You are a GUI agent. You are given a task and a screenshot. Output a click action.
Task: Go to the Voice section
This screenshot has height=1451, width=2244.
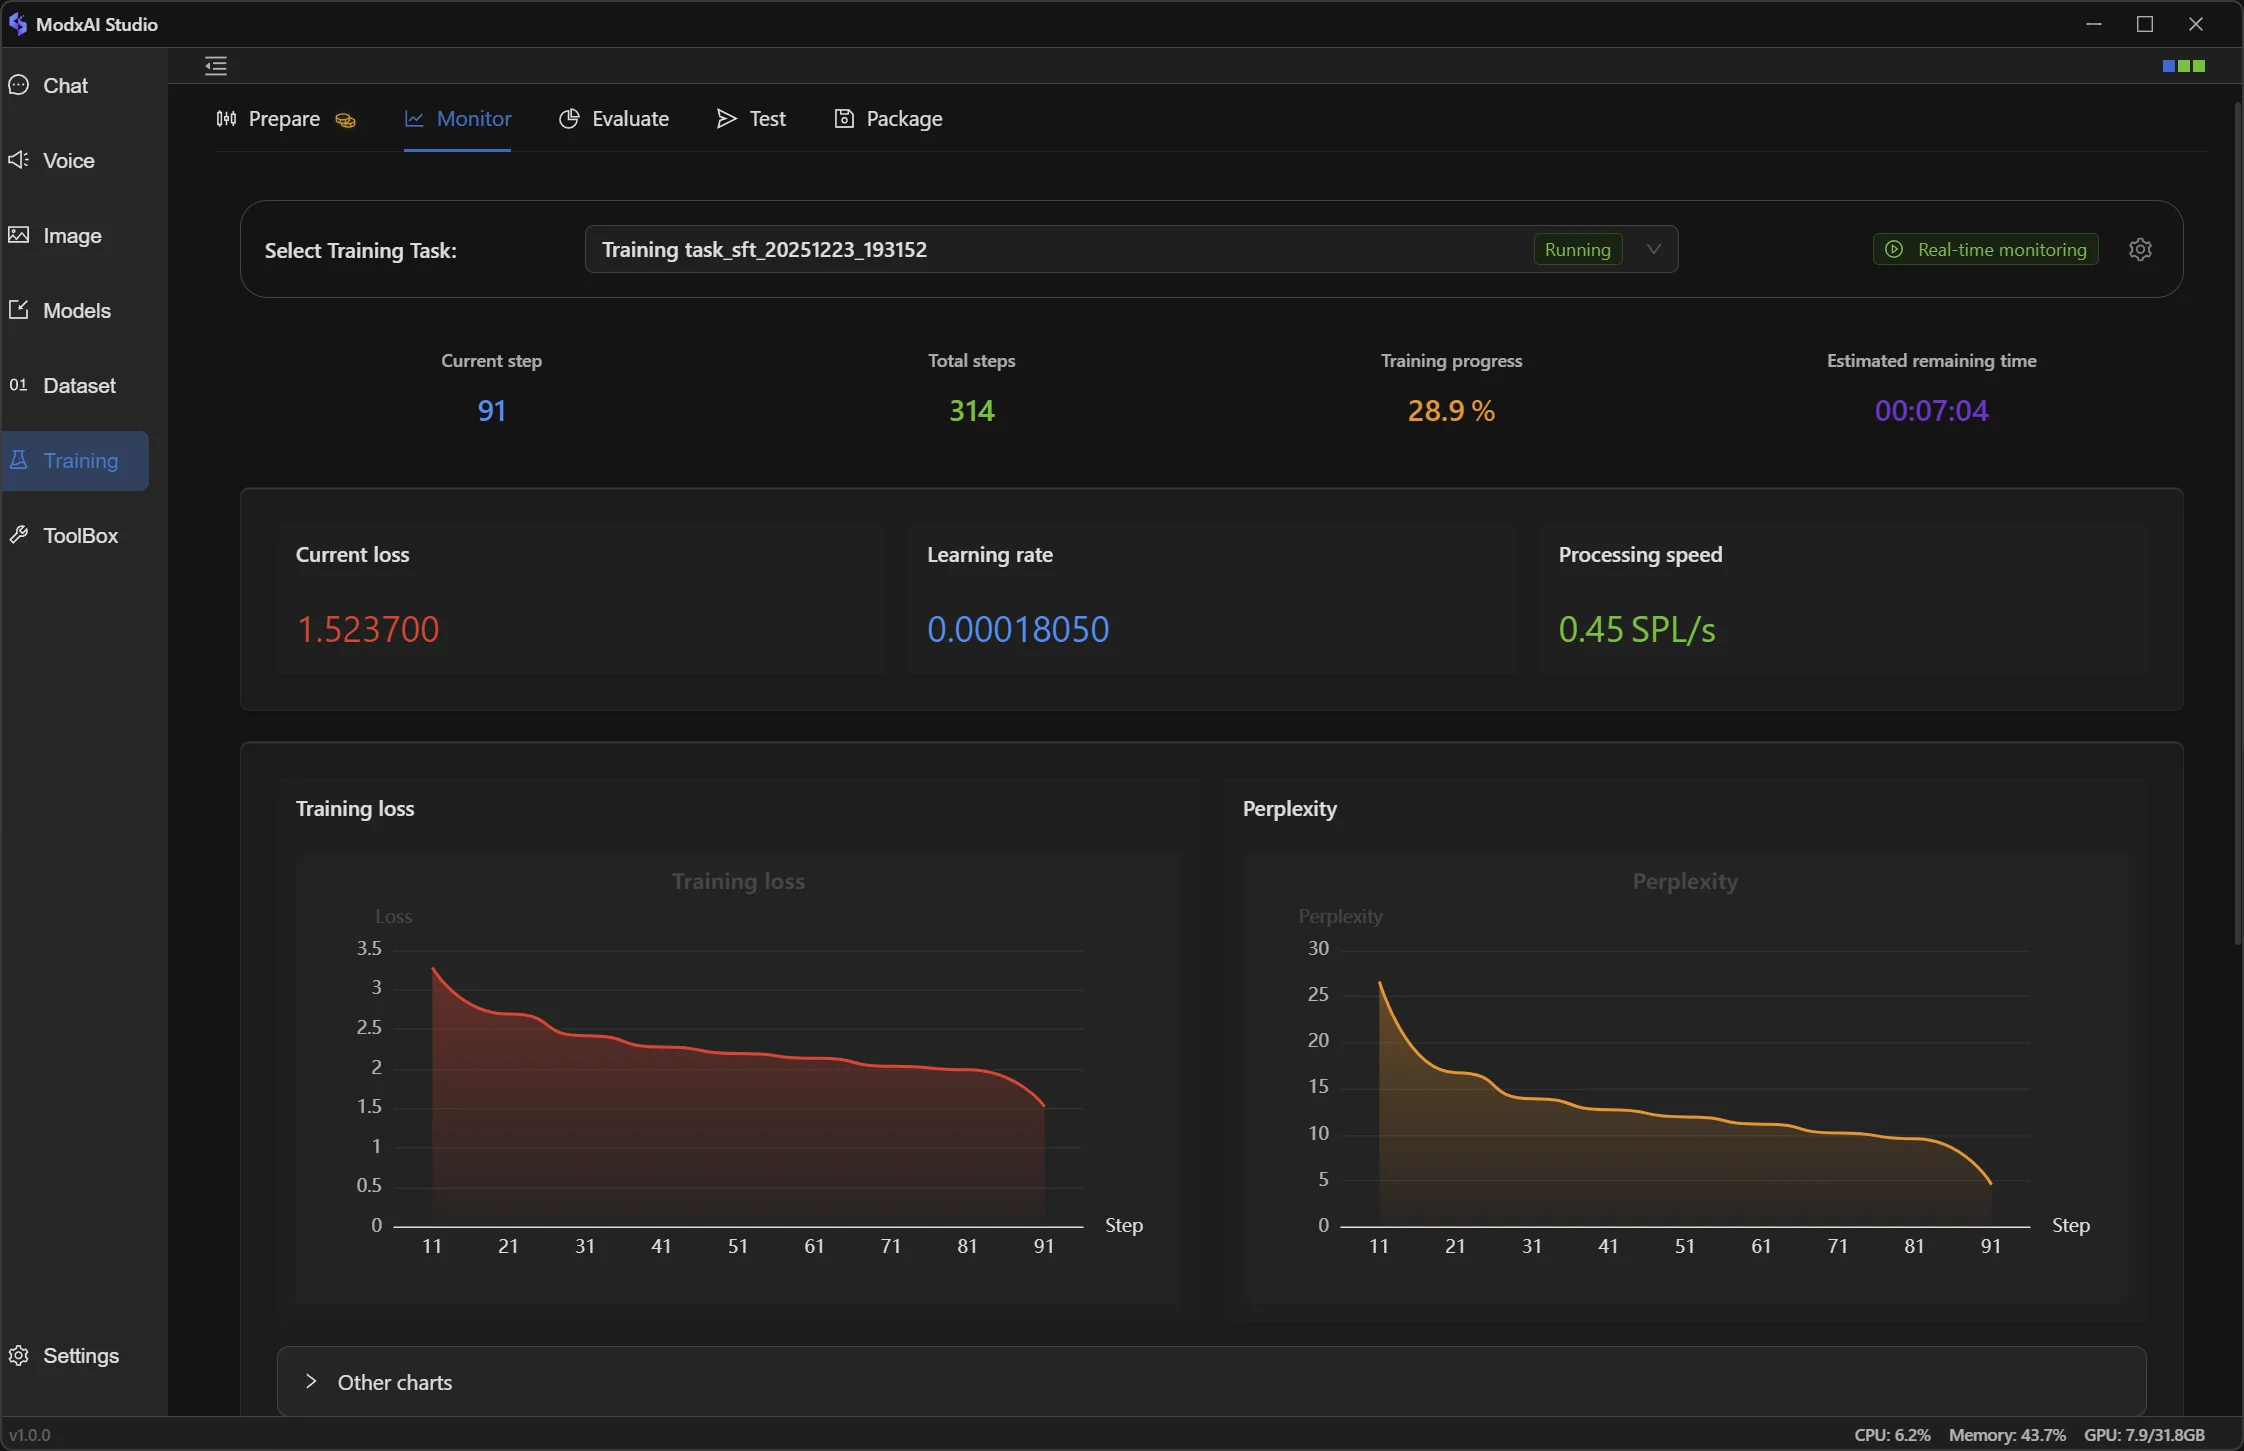(x=68, y=161)
